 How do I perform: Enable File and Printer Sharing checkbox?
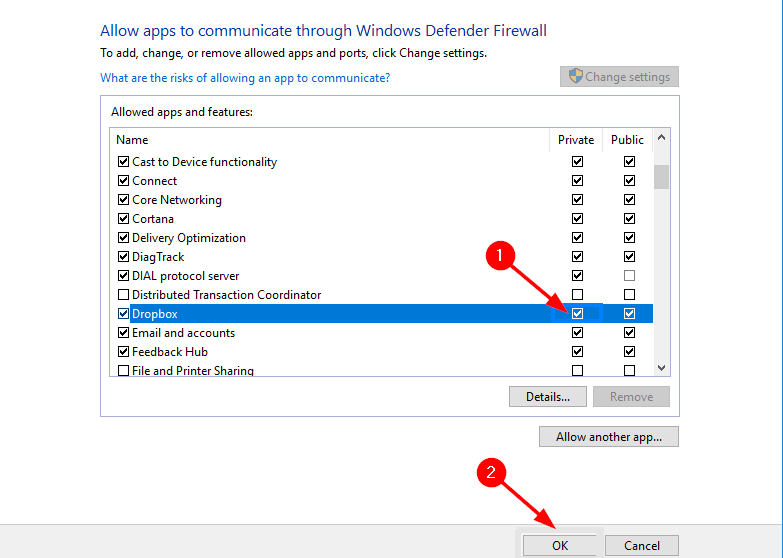click(x=123, y=371)
